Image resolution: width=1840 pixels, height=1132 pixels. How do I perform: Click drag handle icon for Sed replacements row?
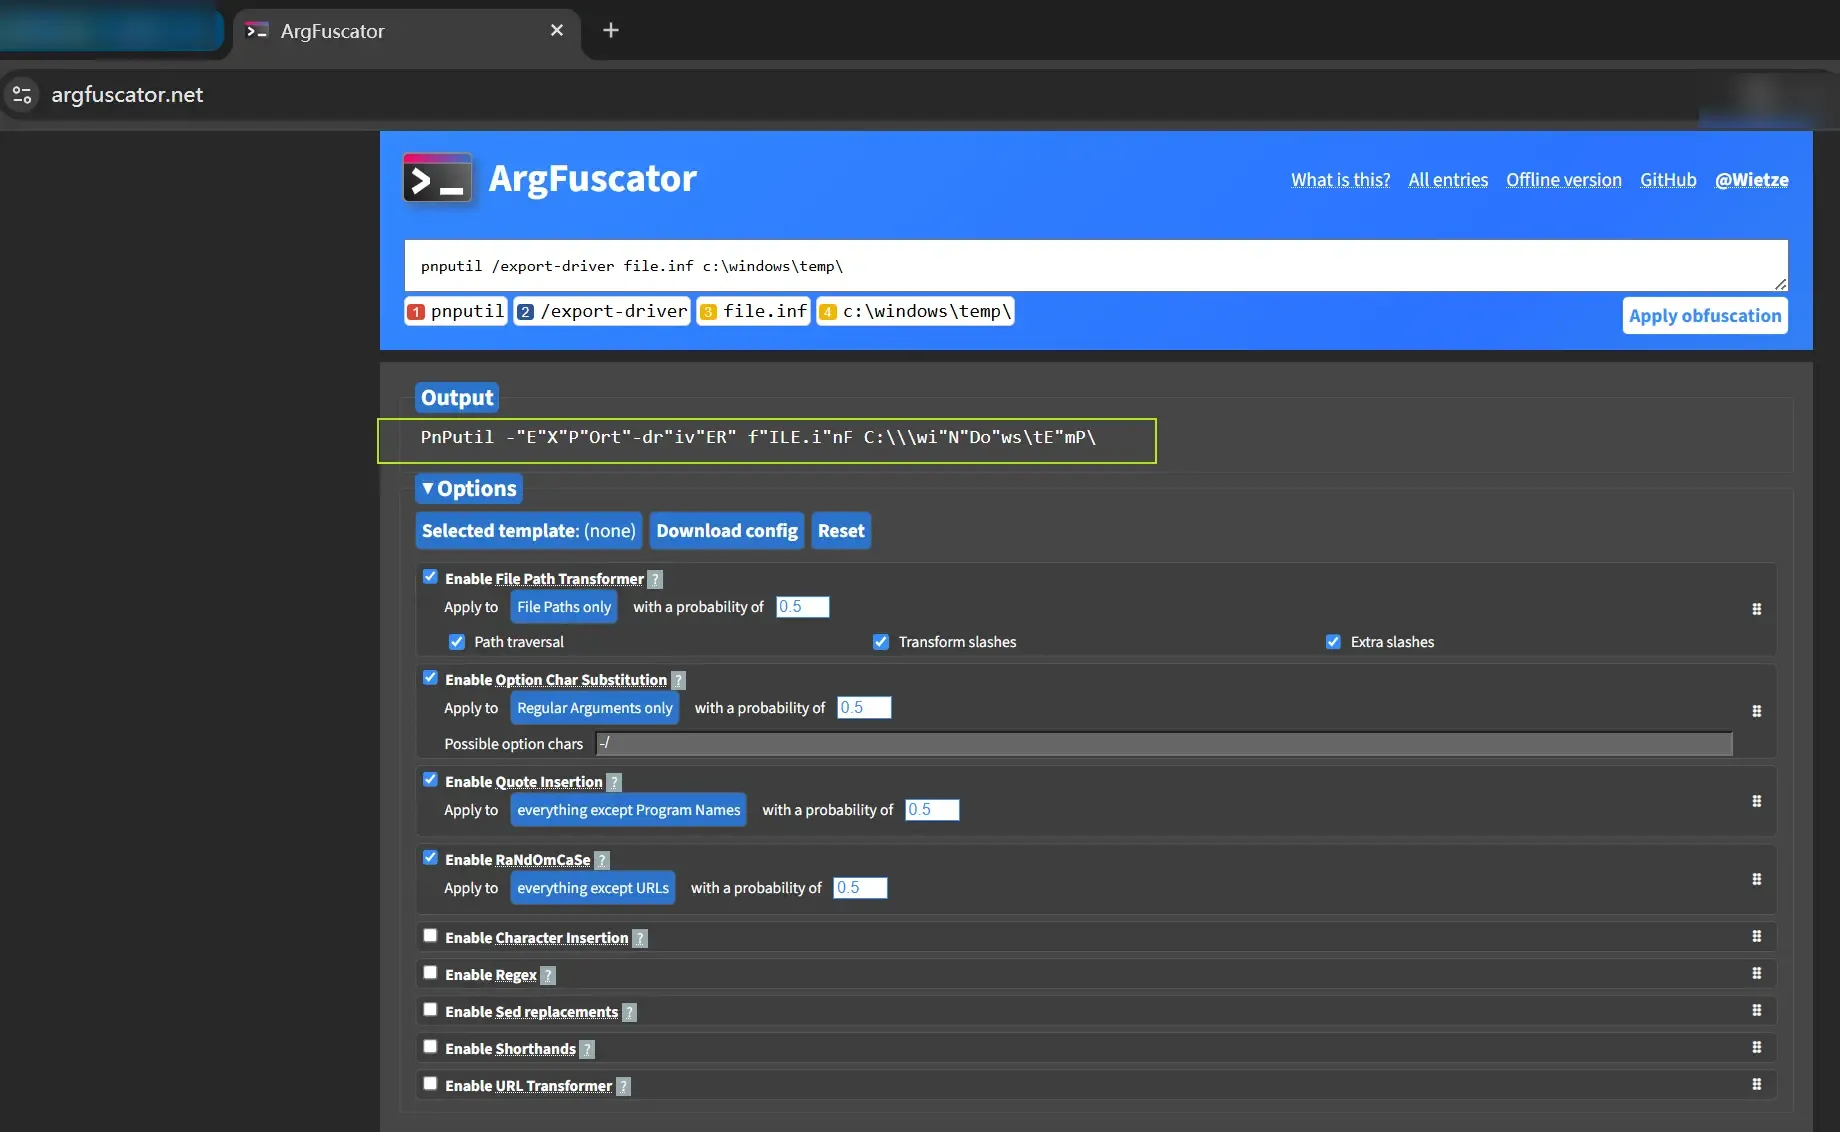coord(1757,1010)
